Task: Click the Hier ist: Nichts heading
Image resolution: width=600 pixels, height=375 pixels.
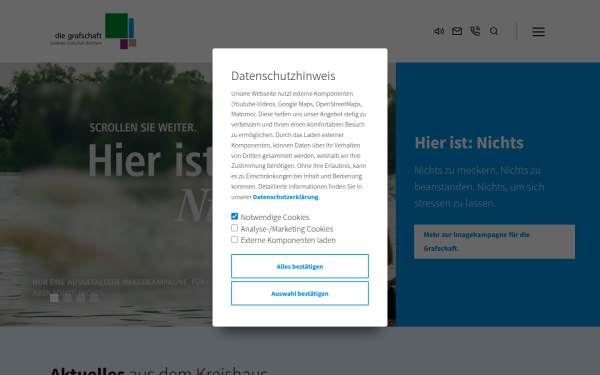Action: coord(469,143)
